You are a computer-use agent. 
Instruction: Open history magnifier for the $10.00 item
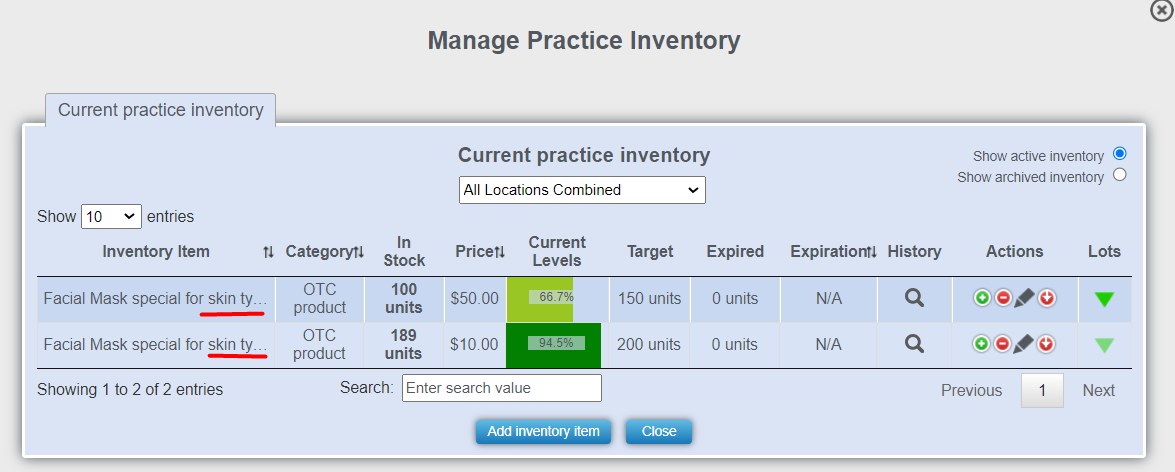914,344
